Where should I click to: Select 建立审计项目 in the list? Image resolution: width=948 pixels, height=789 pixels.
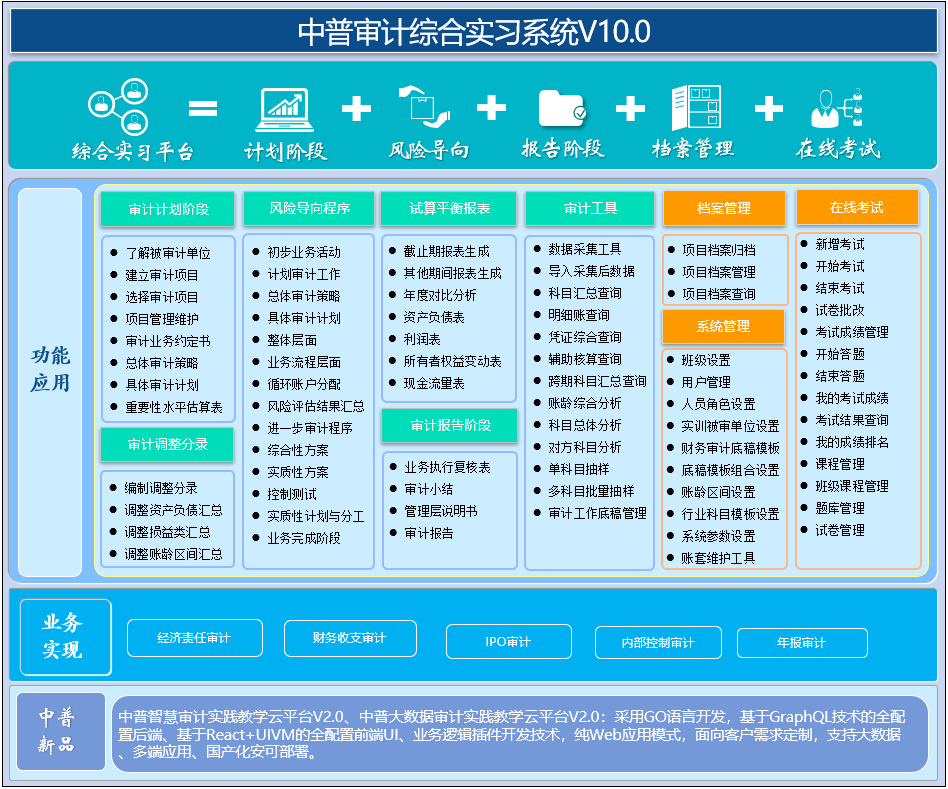[161, 275]
